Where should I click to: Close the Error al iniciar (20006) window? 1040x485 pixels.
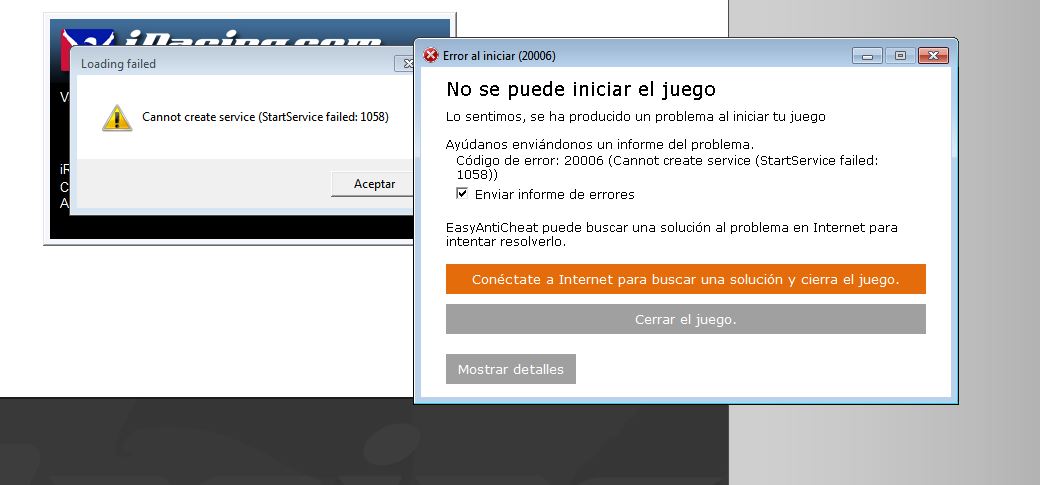(x=933, y=56)
